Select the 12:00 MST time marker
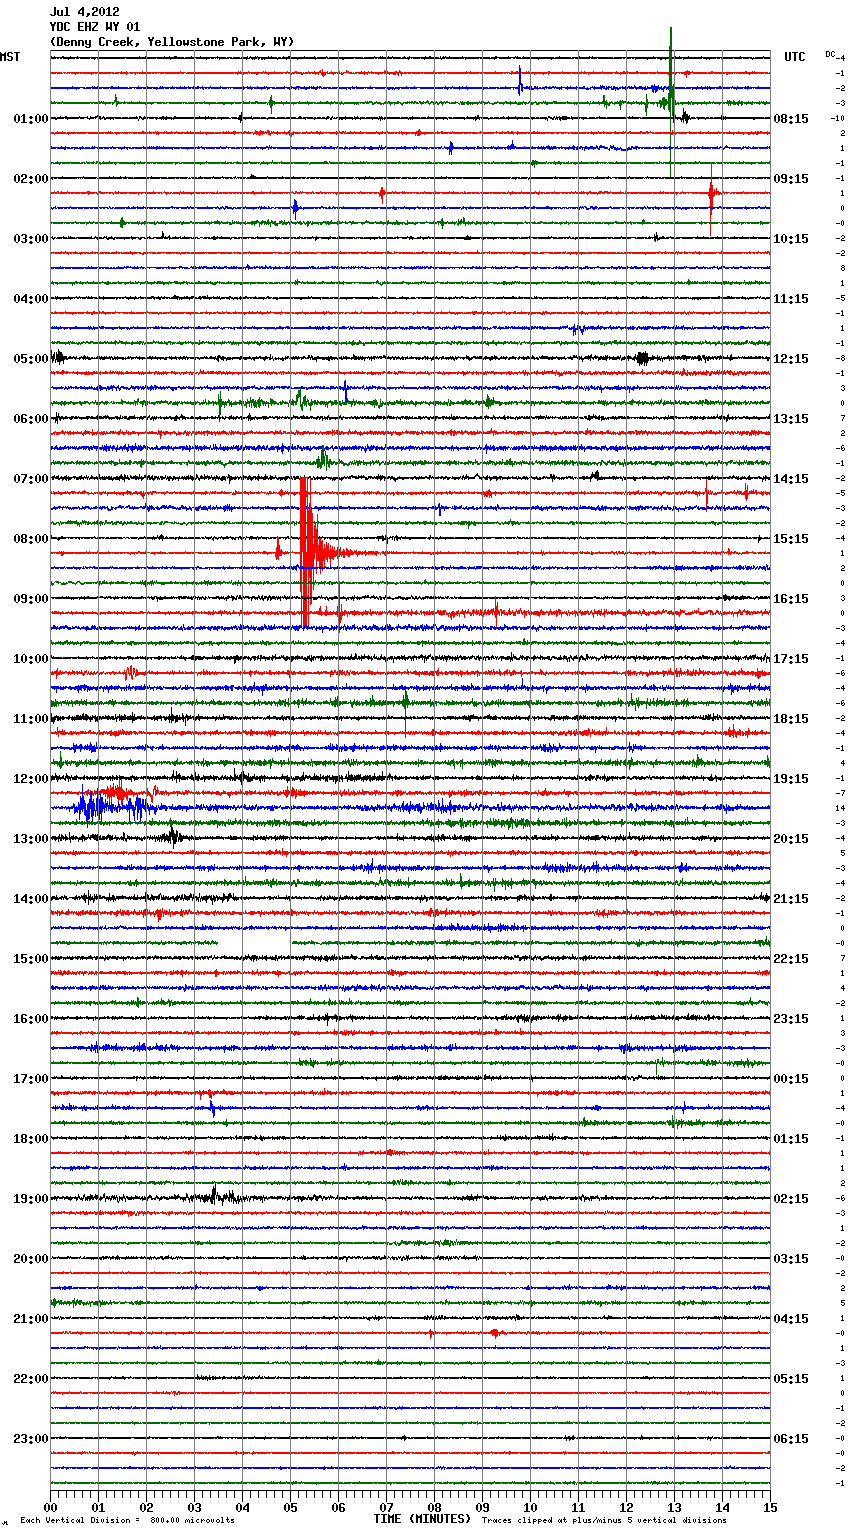Image resolution: width=850 pixels, height=1534 pixels. tap(30, 779)
